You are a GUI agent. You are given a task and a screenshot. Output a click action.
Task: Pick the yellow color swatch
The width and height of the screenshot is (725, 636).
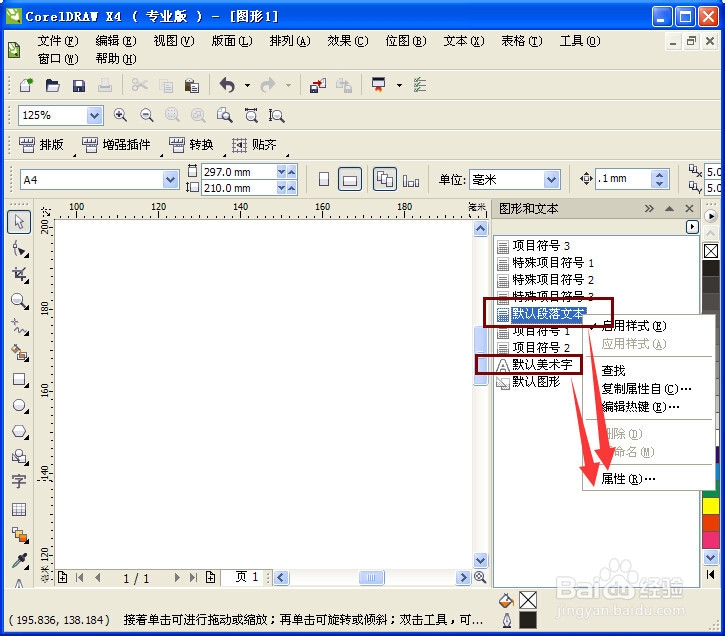(x=711, y=505)
